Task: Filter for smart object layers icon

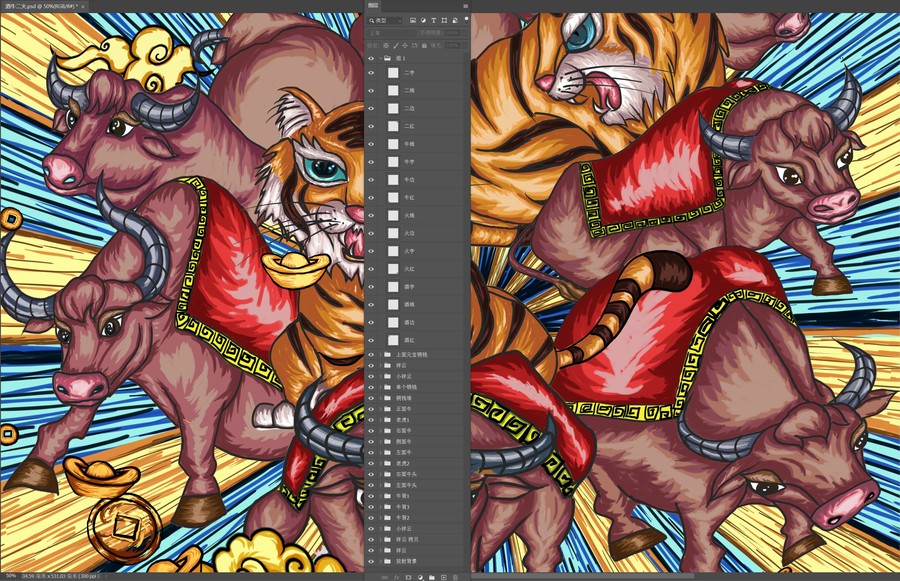Action: coord(455,21)
